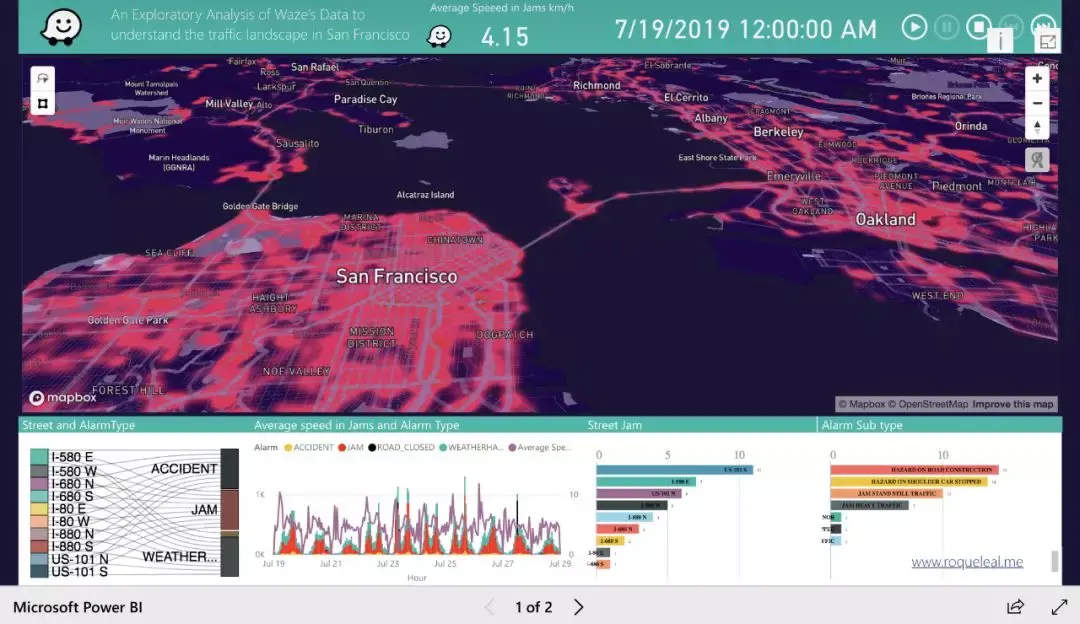
Task: Click the tilt arrow below the zoom controls
Action: (x=1037, y=127)
